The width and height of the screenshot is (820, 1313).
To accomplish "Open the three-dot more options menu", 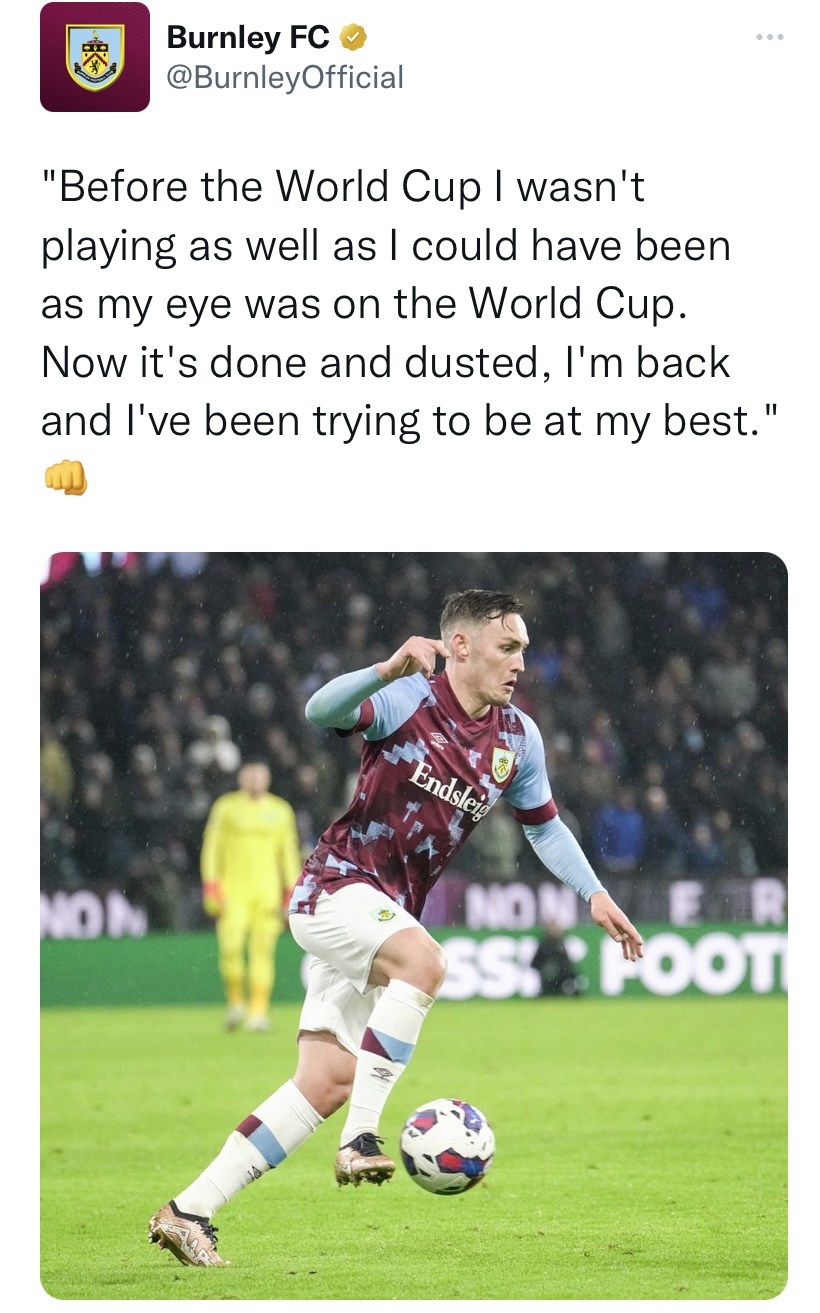I will click(770, 37).
